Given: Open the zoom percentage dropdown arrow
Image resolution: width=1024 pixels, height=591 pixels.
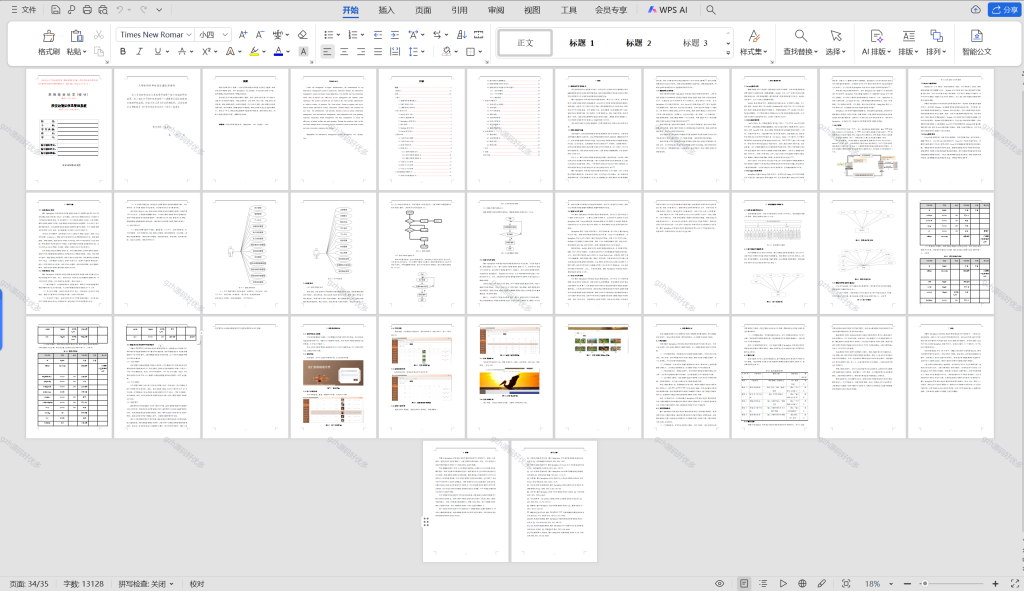Looking at the screenshot, I should 891,584.
